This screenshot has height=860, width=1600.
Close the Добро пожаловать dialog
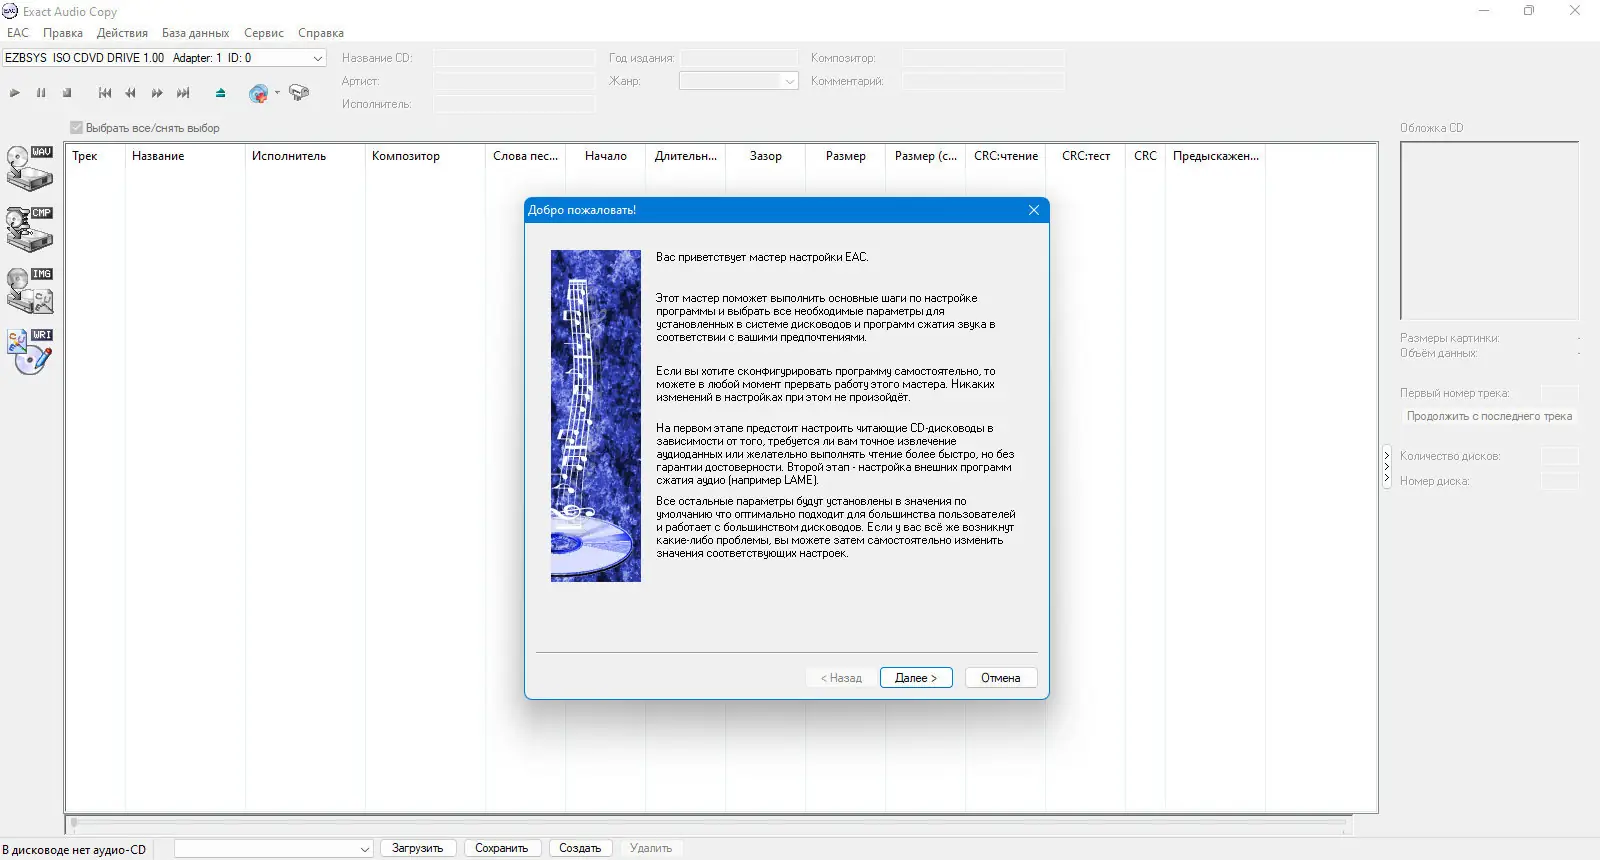1034,210
